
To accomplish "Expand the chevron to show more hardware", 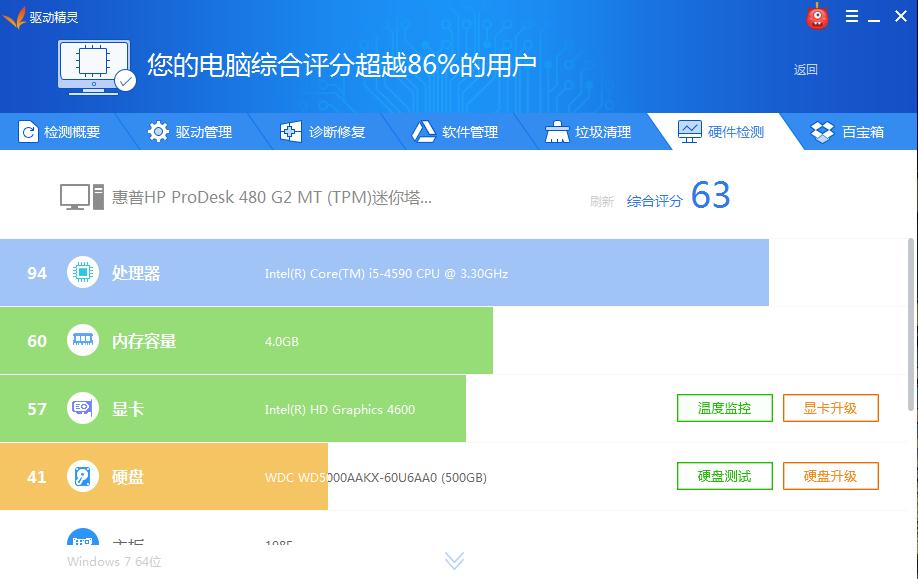I will click(454, 561).
